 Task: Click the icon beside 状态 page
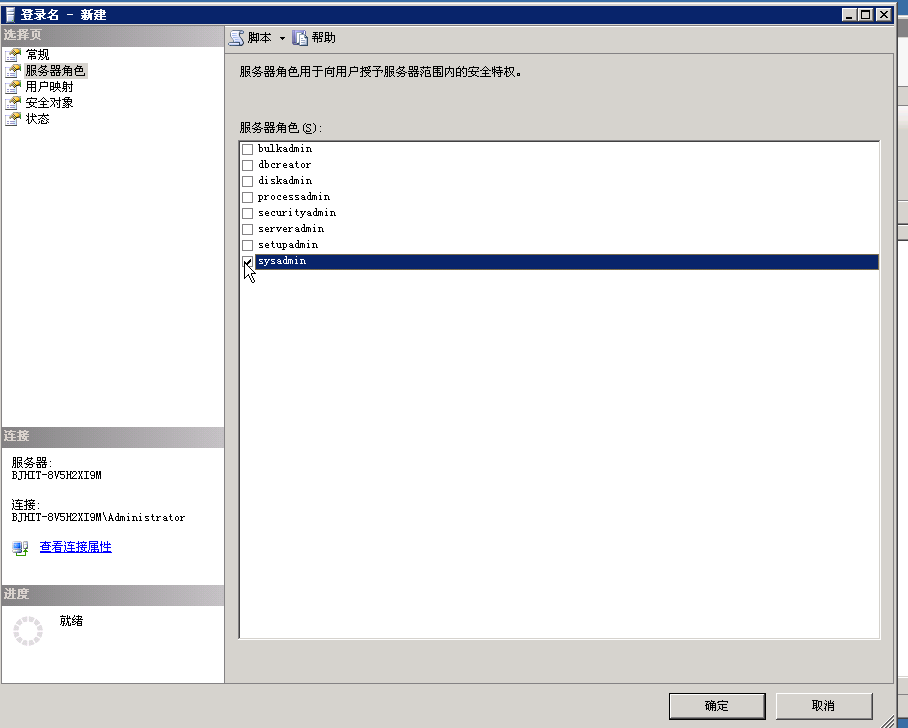(x=13, y=119)
